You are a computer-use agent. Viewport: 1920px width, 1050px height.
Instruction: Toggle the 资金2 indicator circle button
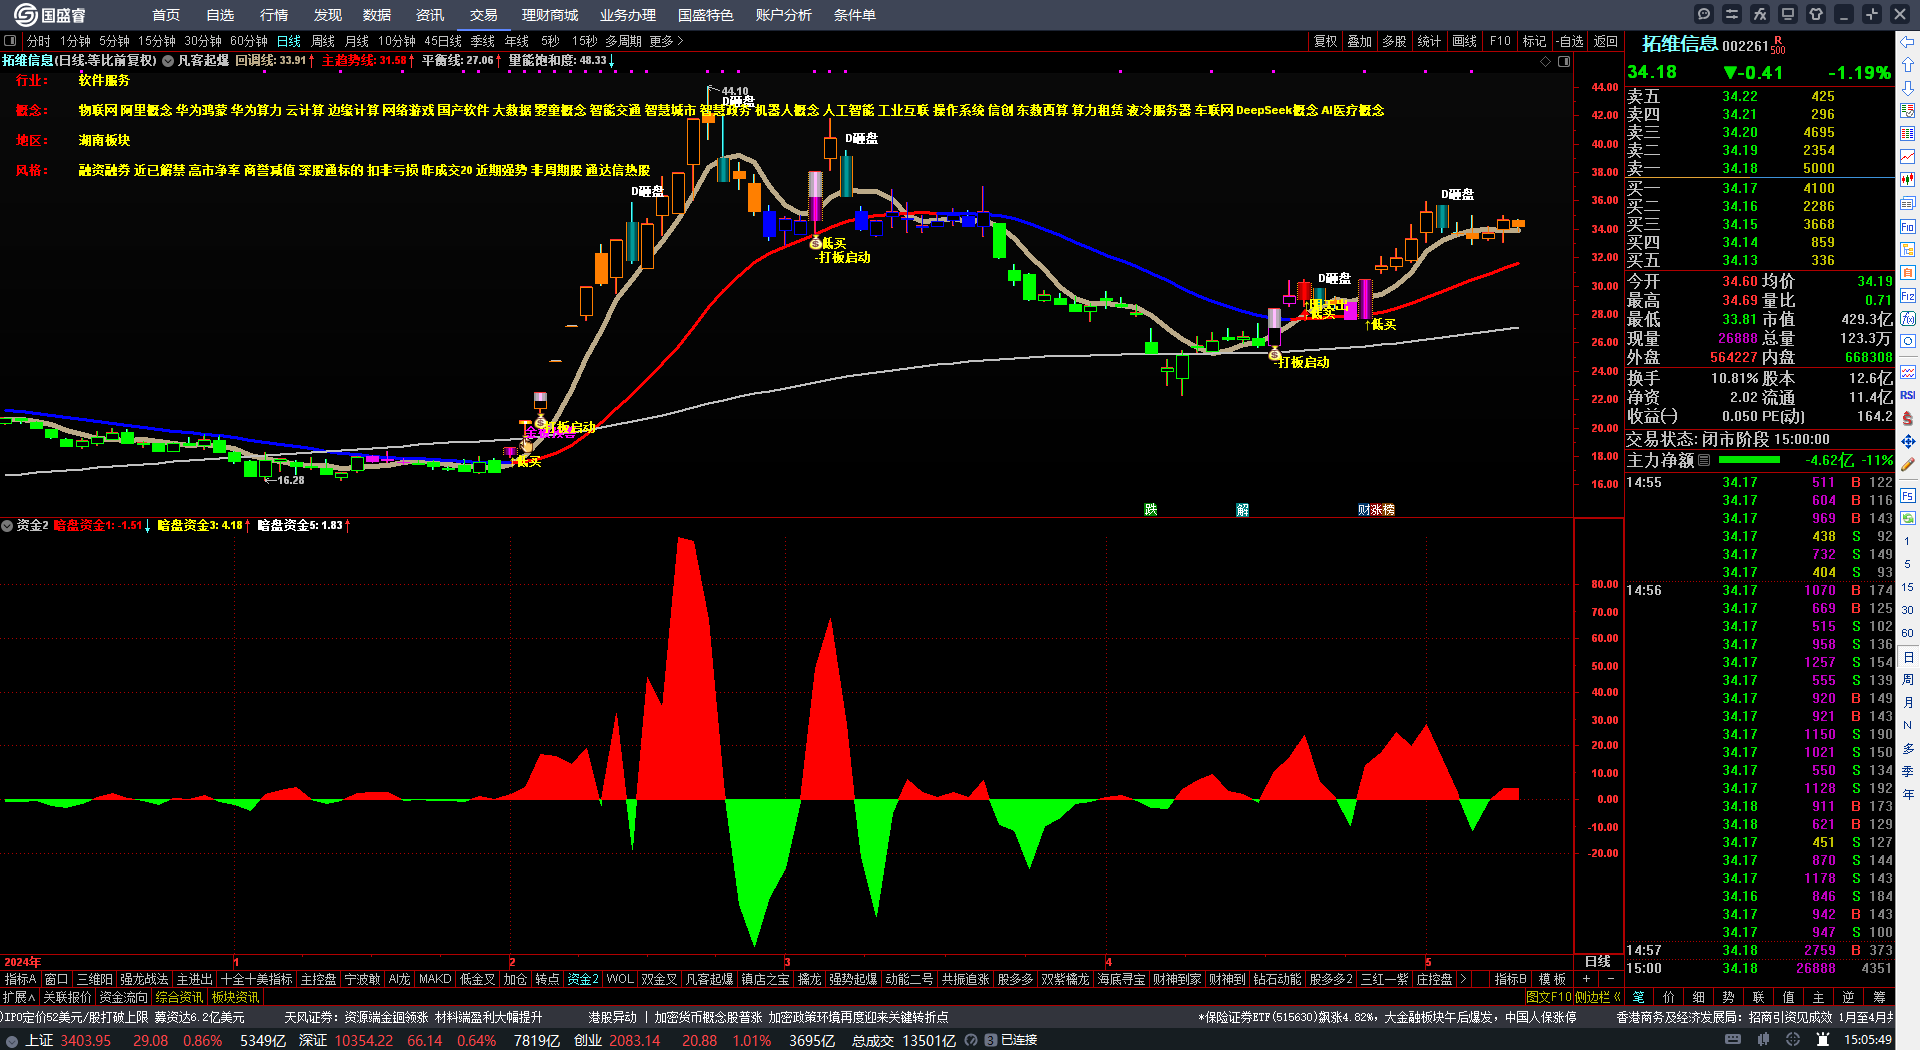point(7,525)
